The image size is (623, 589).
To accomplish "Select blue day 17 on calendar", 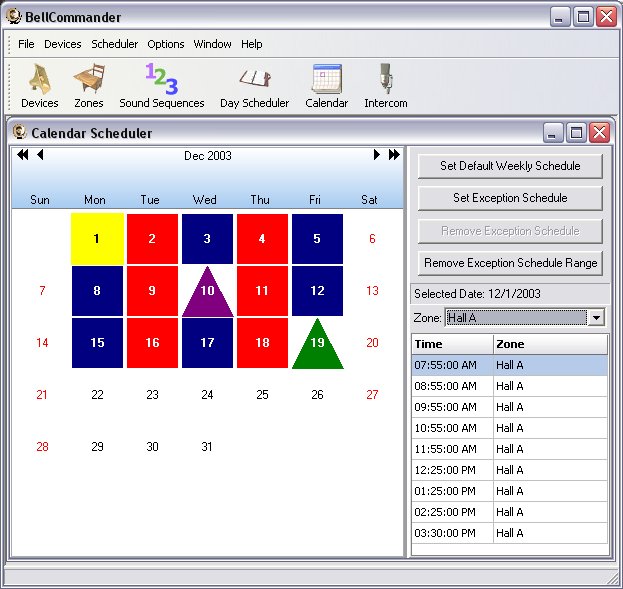I will pyautogui.click(x=207, y=343).
